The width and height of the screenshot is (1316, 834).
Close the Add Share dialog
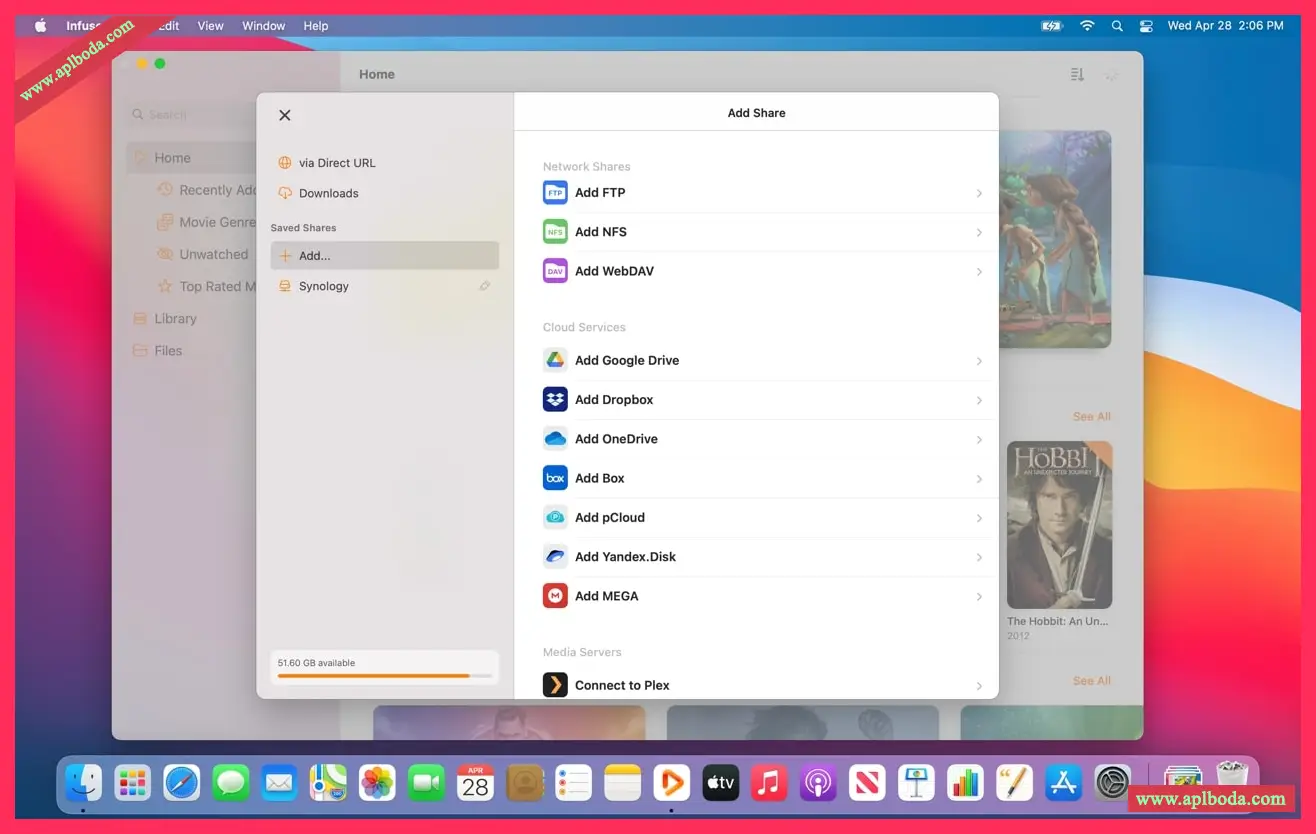pyautogui.click(x=285, y=115)
